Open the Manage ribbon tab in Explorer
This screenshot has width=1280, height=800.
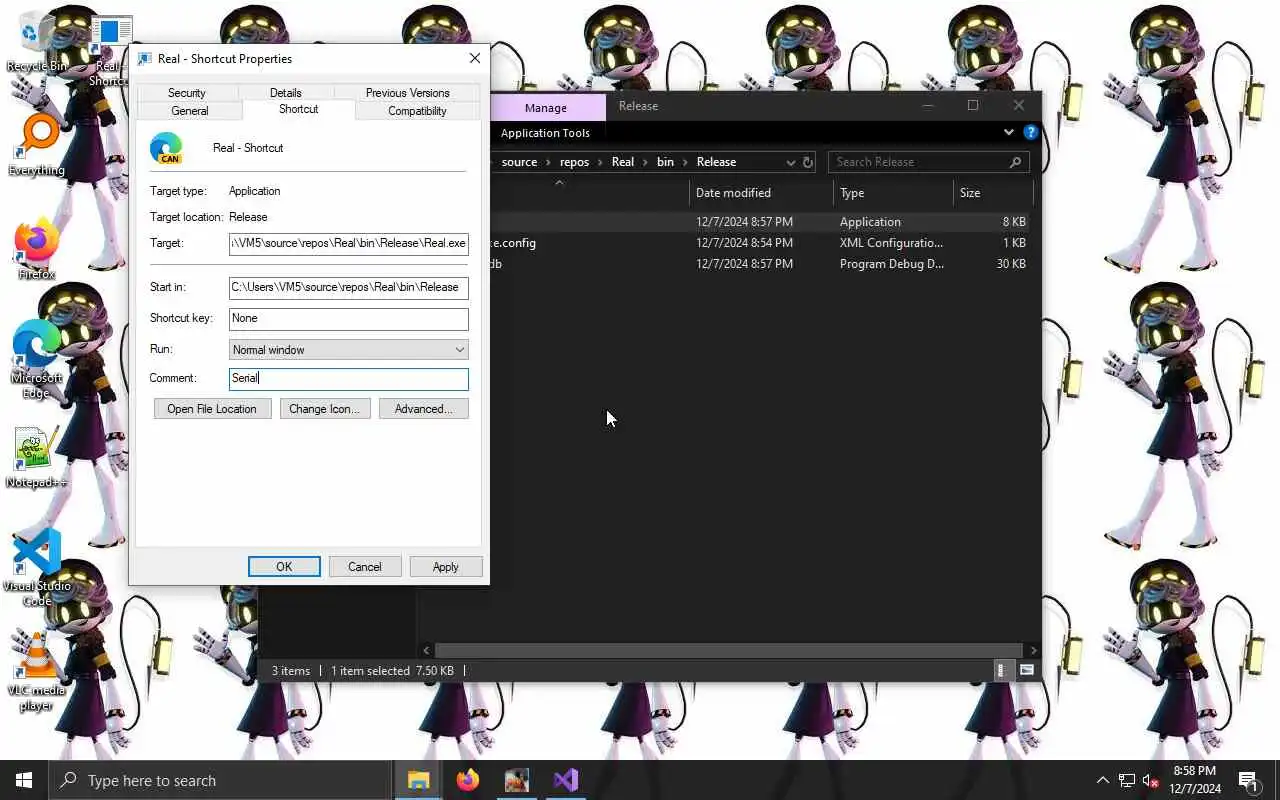pyautogui.click(x=545, y=108)
